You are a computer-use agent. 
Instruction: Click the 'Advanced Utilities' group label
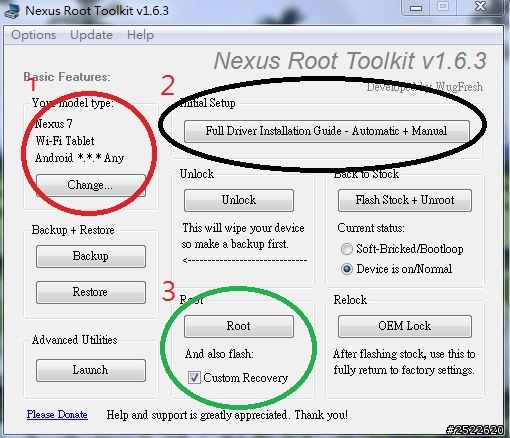[75, 340]
